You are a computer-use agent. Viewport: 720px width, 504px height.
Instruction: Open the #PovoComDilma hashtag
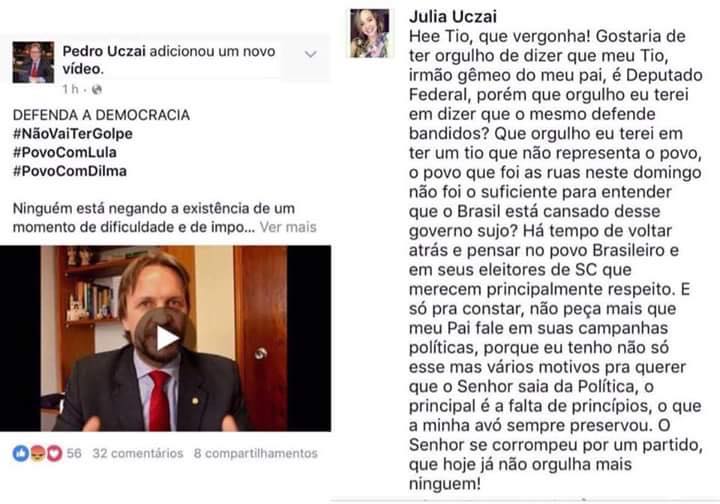pyautogui.click(x=70, y=171)
